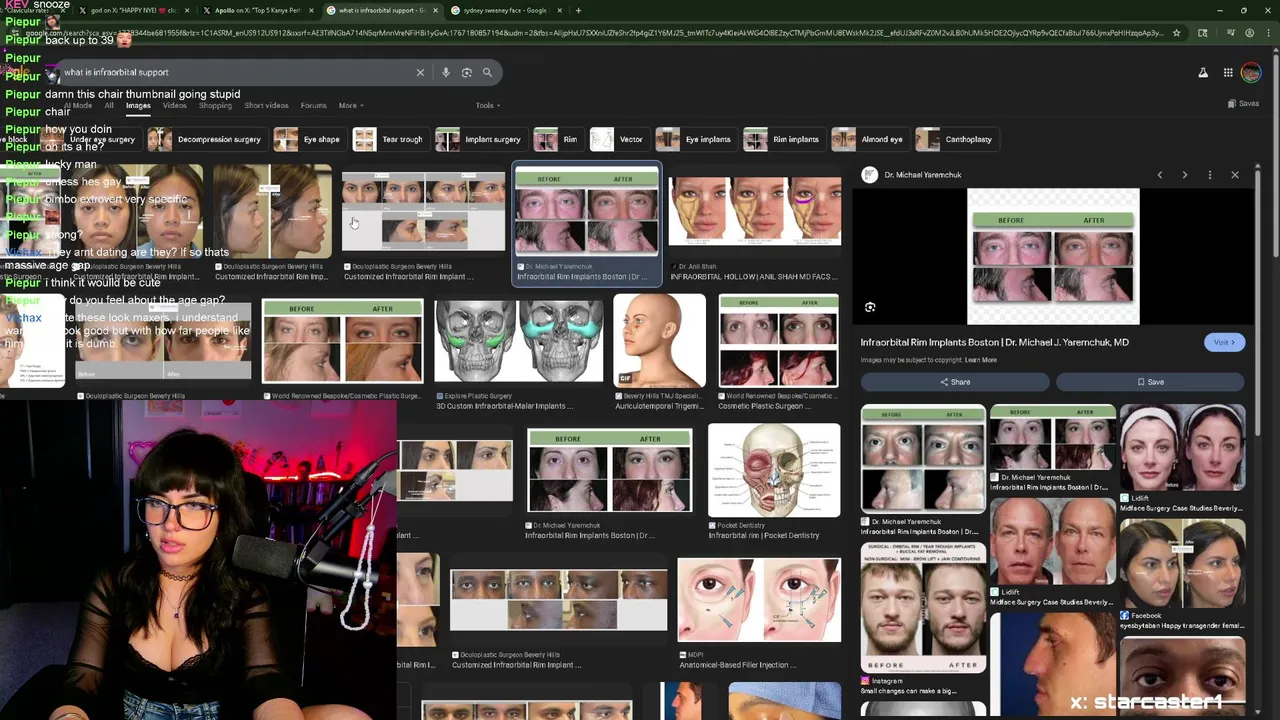Open three-dot options in image preview
Screen dimensions: 1280x720
click(x=1210, y=175)
